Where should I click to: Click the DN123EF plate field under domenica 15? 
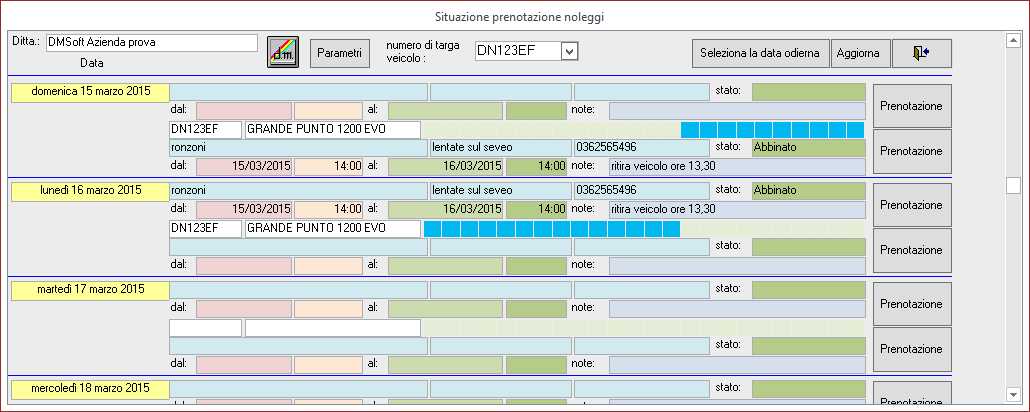[x=206, y=130]
